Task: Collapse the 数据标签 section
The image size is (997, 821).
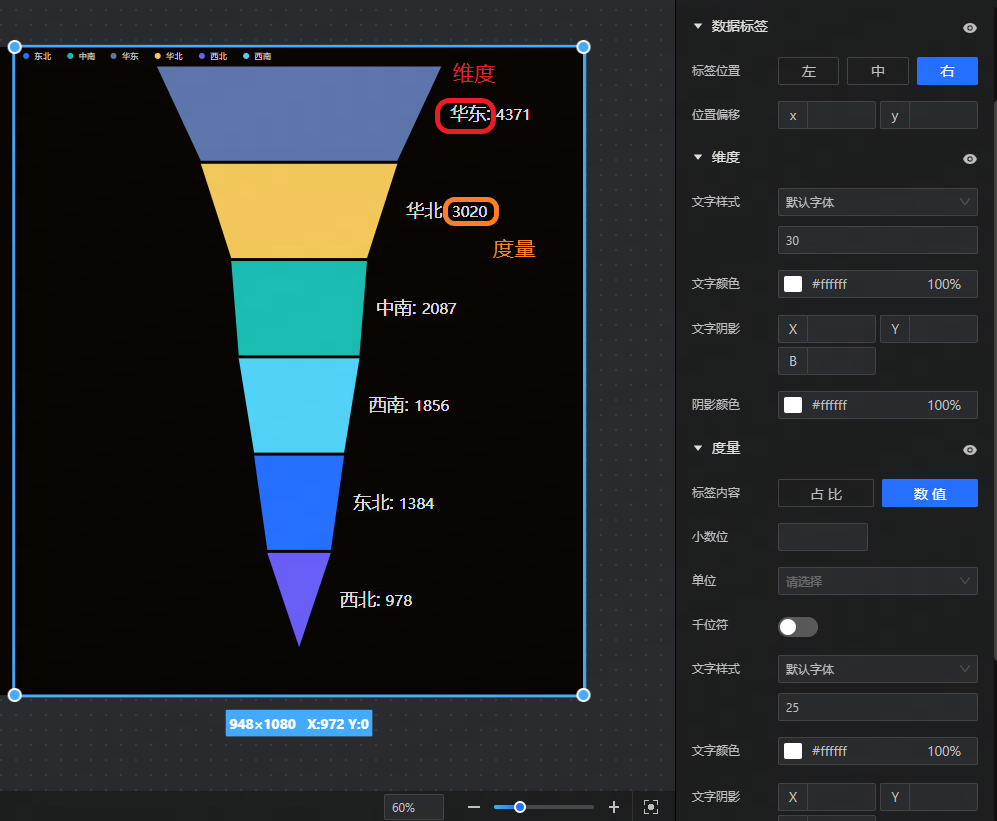Action: 698,27
